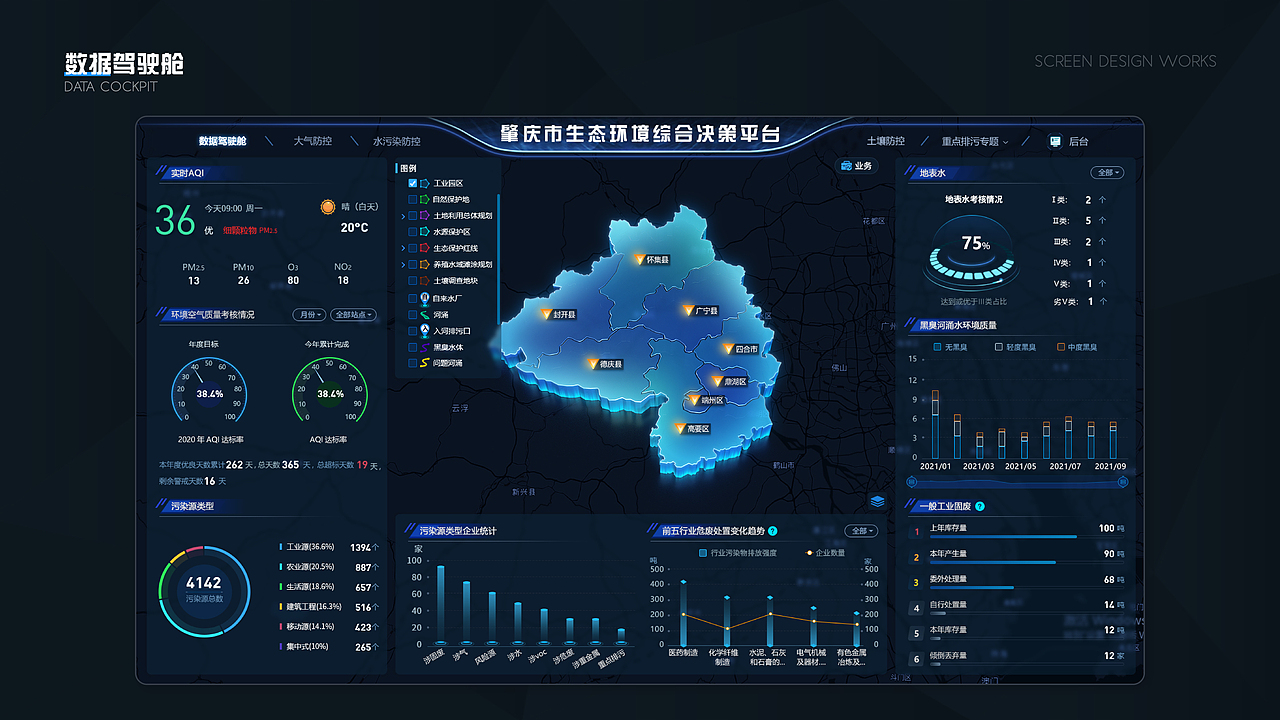
Task: Open the map layers stack icon
Action: tap(877, 501)
